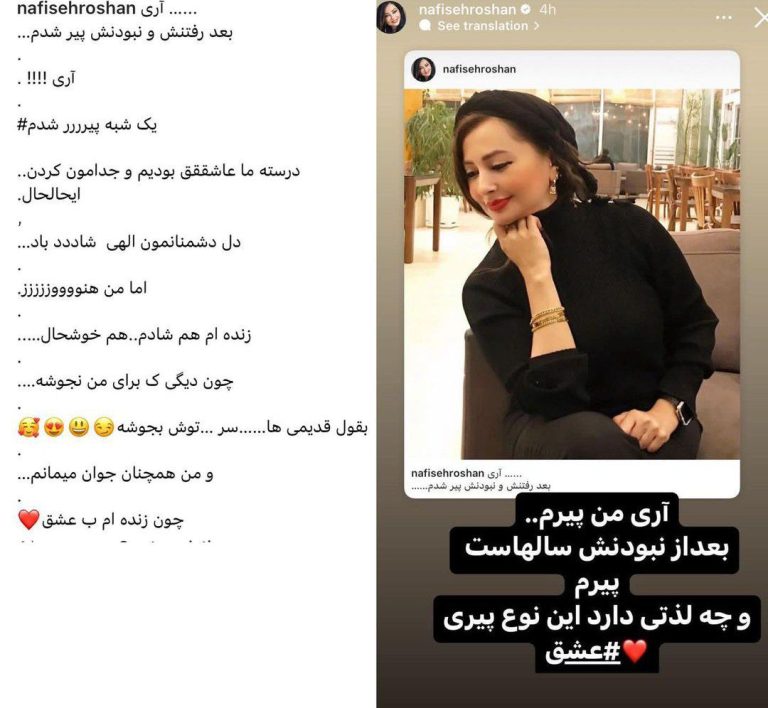Open the embedded post's nafisehroshan username
The height and width of the screenshot is (708, 768).
coord(479,69)
